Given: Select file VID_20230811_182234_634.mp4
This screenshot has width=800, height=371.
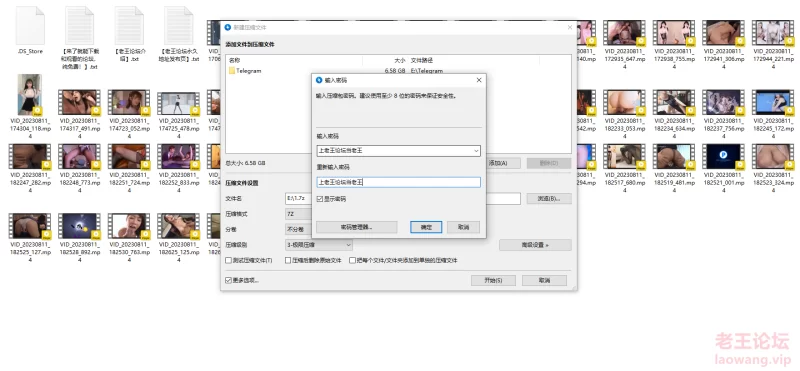Looking at the screenshot, I should point(674,102).
